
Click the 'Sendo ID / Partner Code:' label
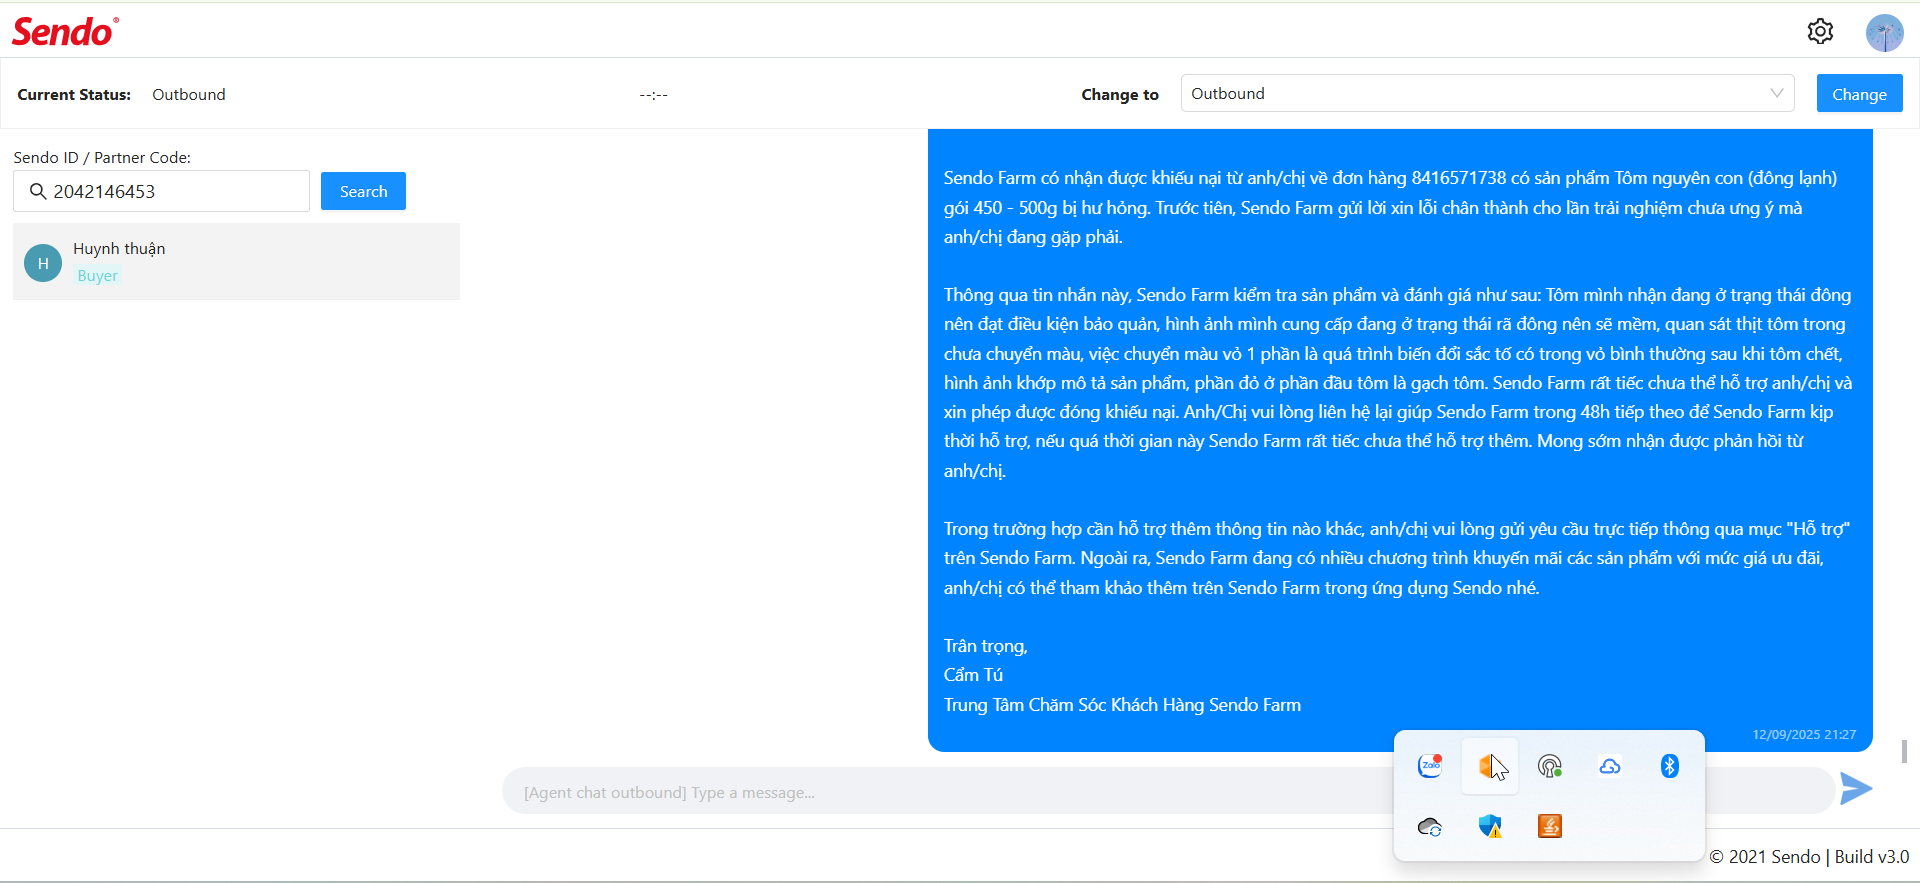[102, 157]
